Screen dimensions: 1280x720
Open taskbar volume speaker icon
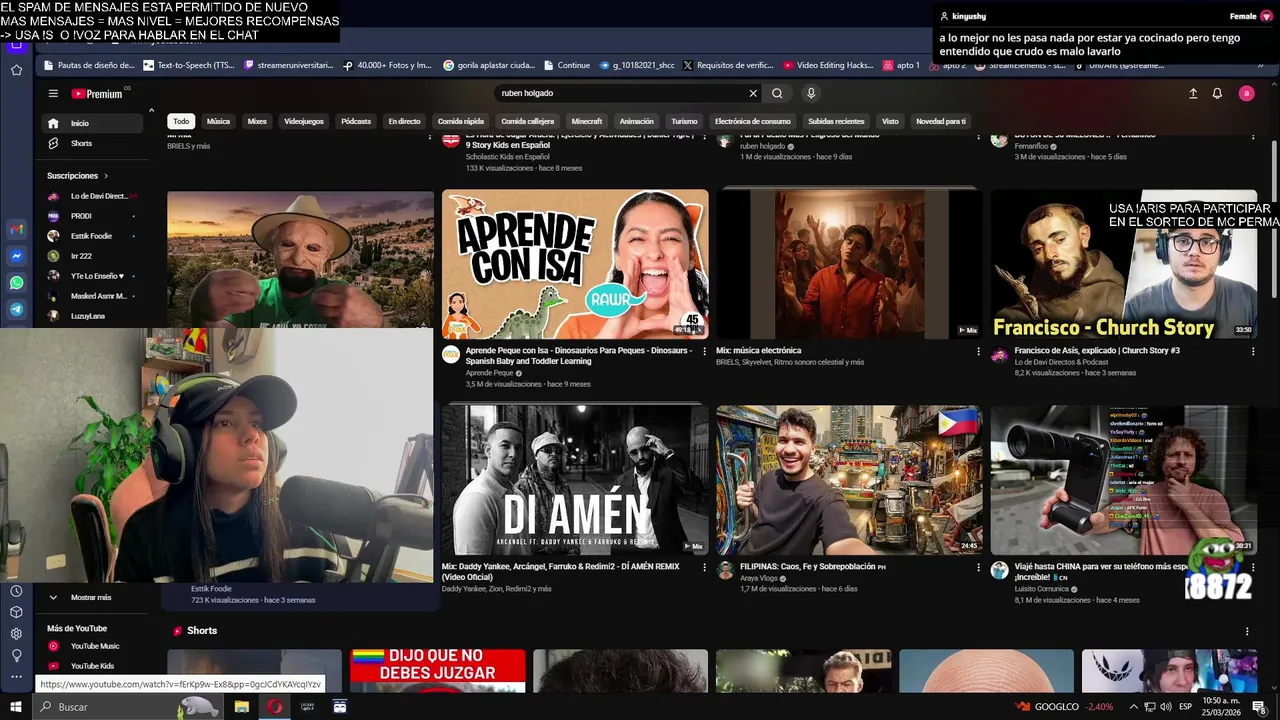[x=1165, y=707]
